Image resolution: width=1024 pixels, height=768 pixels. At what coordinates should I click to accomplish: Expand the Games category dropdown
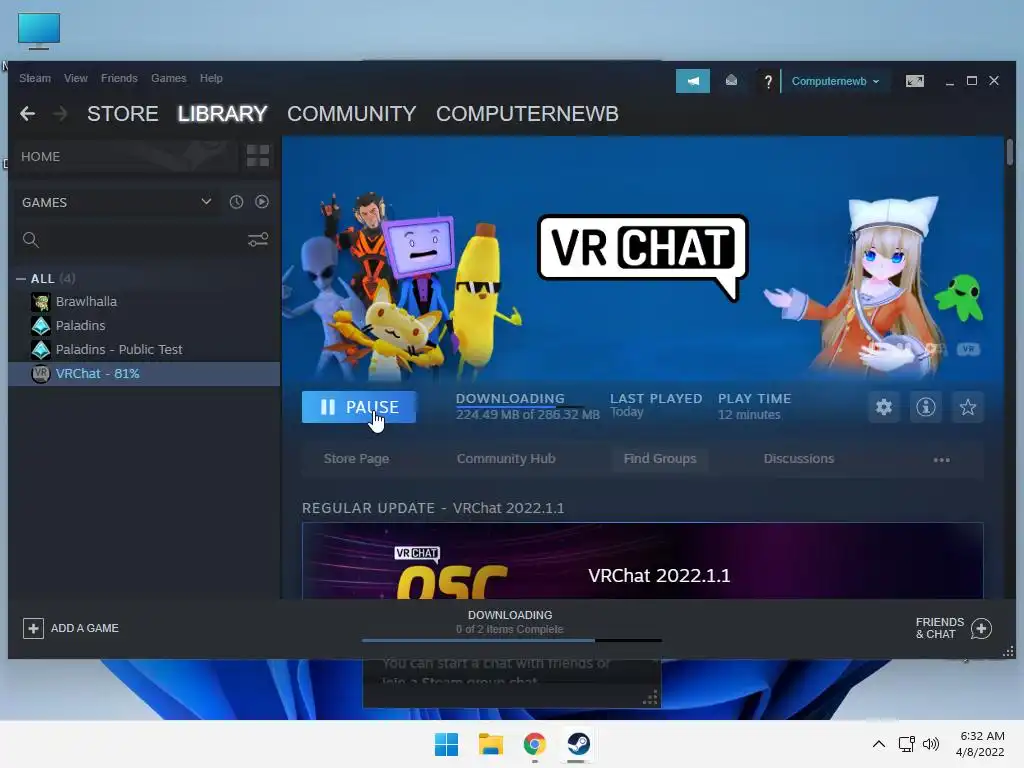point(206,201)
